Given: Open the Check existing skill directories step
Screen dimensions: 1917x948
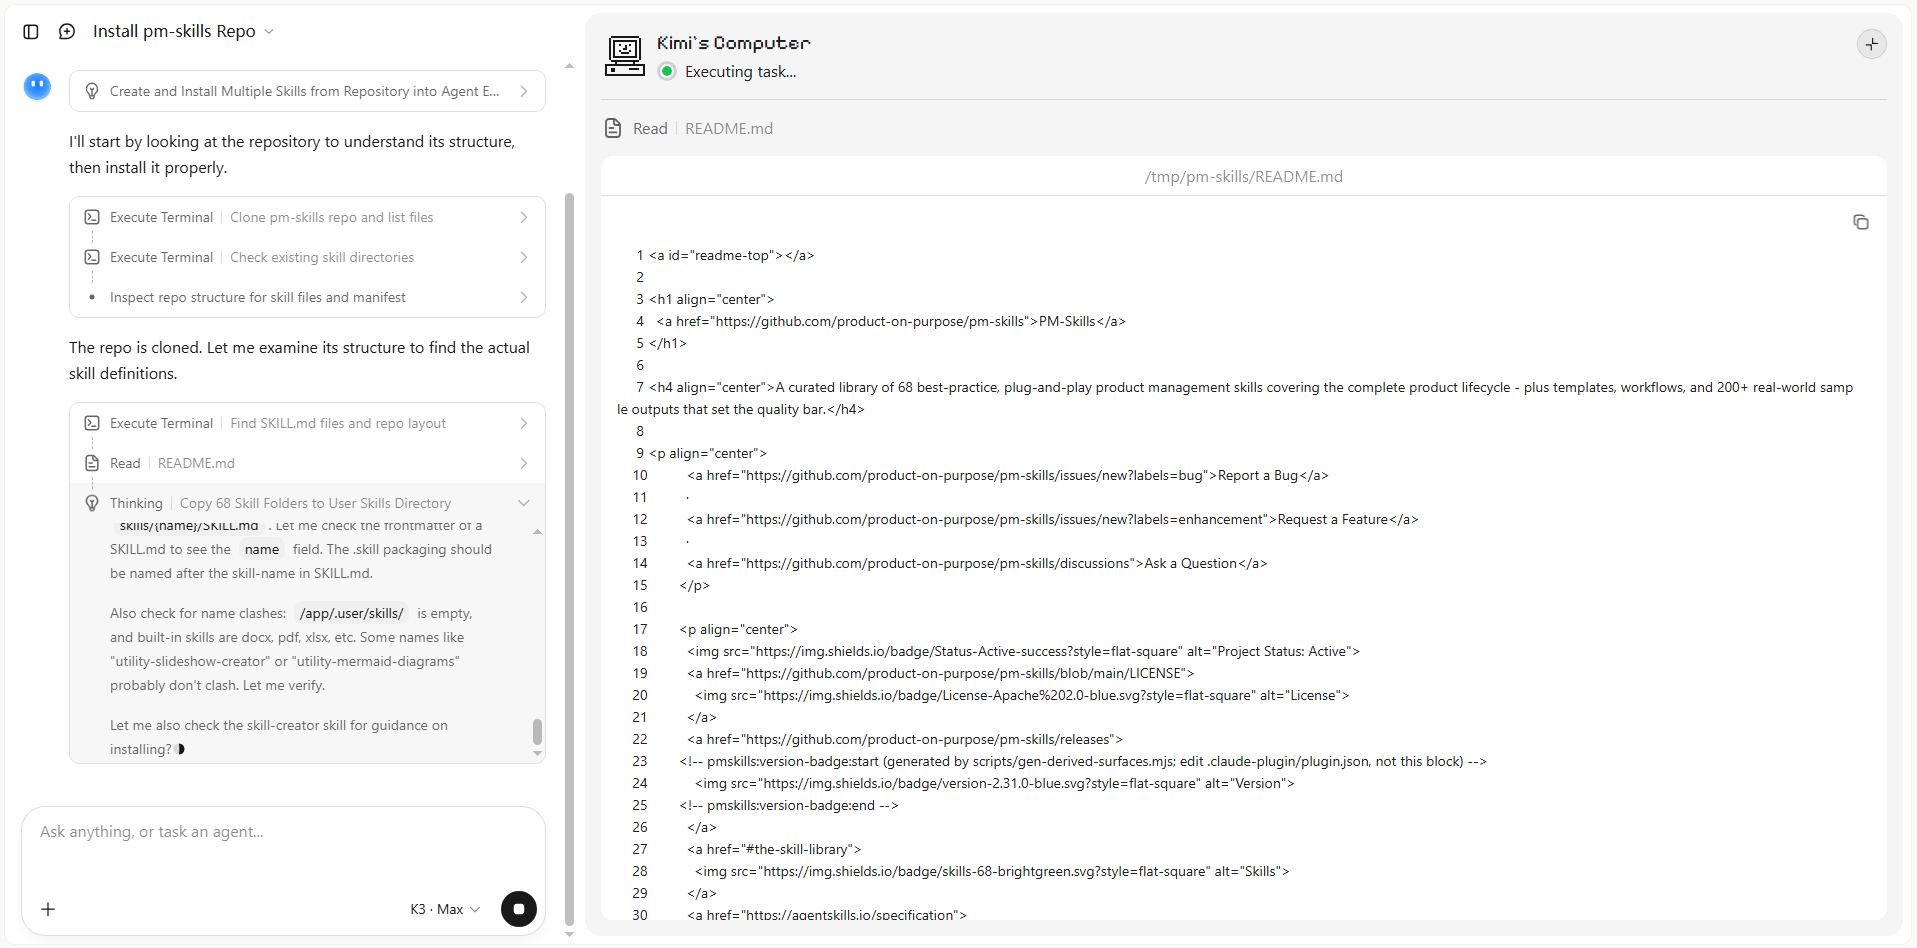Looking at the screenshot, I should tap(307, 257).
